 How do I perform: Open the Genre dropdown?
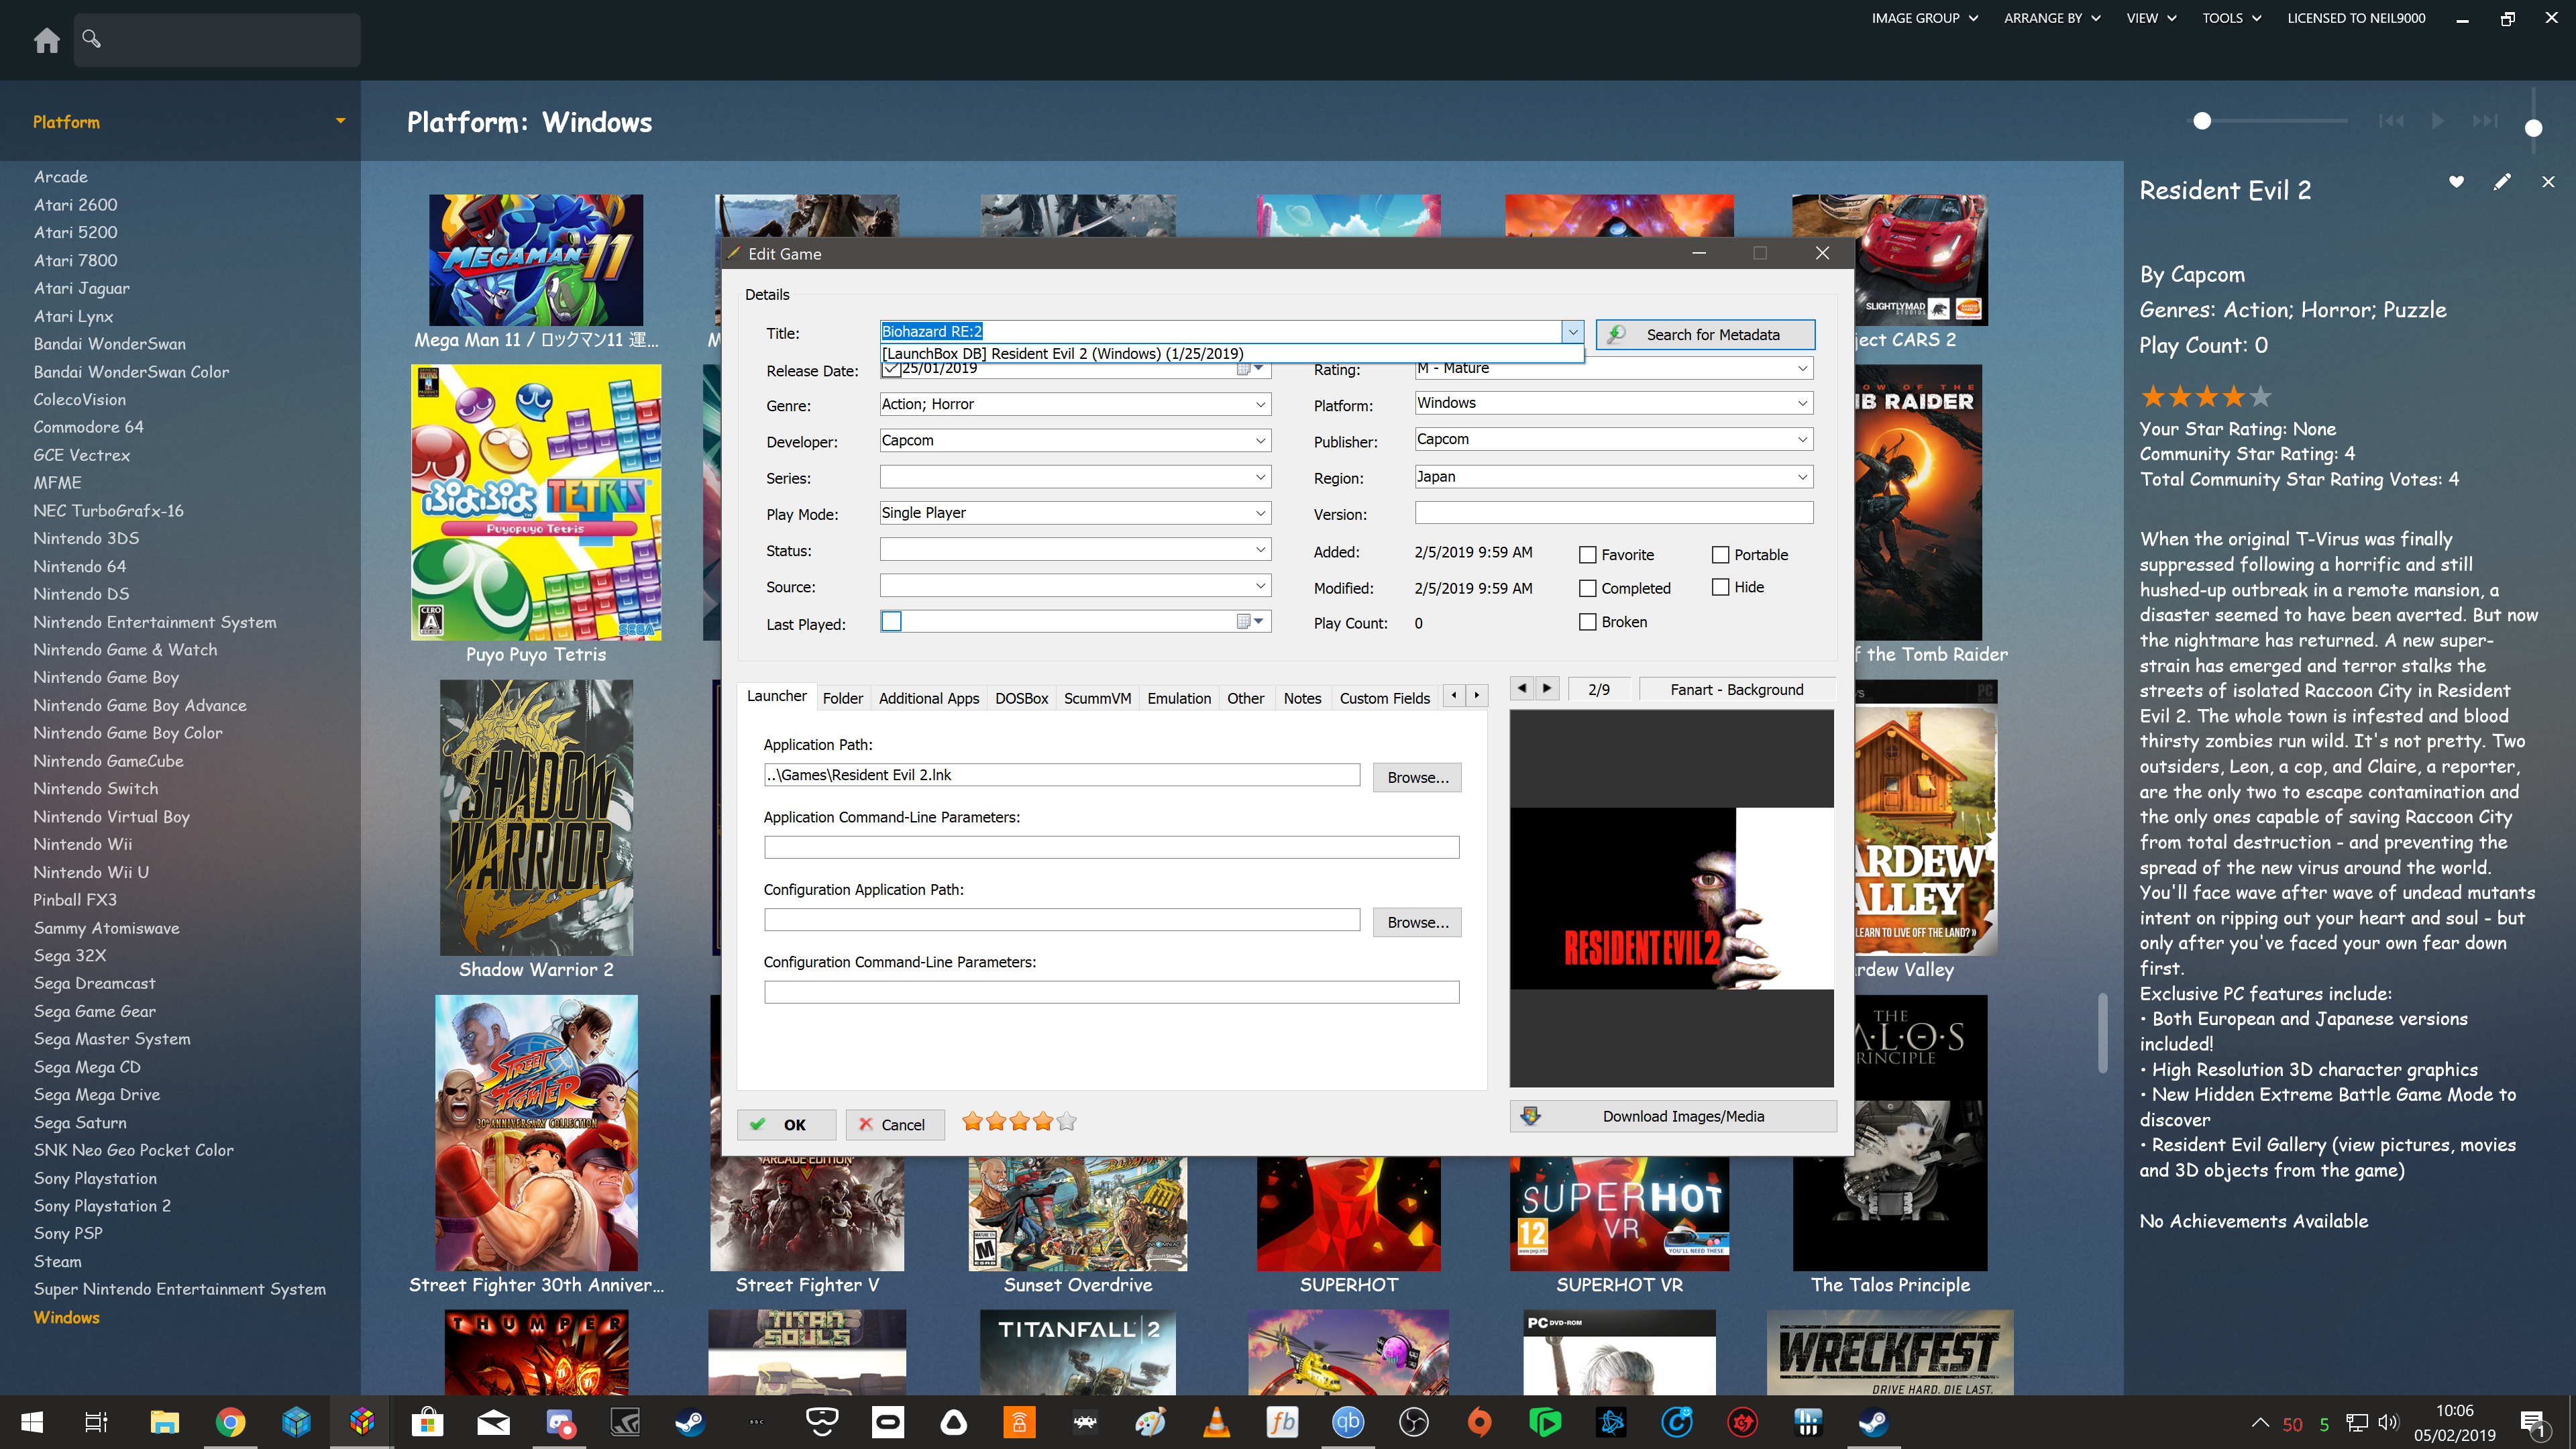[1260, 404]
